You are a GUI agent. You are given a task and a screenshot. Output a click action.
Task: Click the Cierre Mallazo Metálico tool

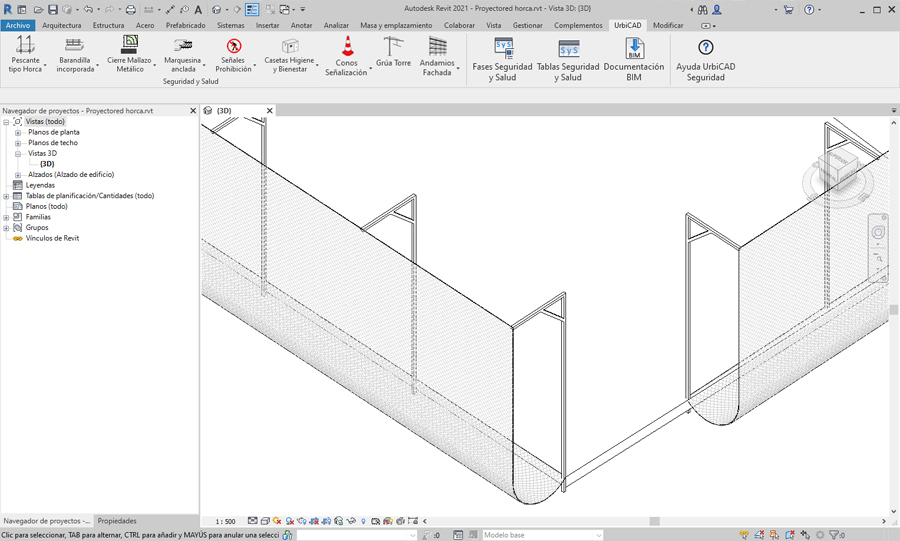coord(130,55)
